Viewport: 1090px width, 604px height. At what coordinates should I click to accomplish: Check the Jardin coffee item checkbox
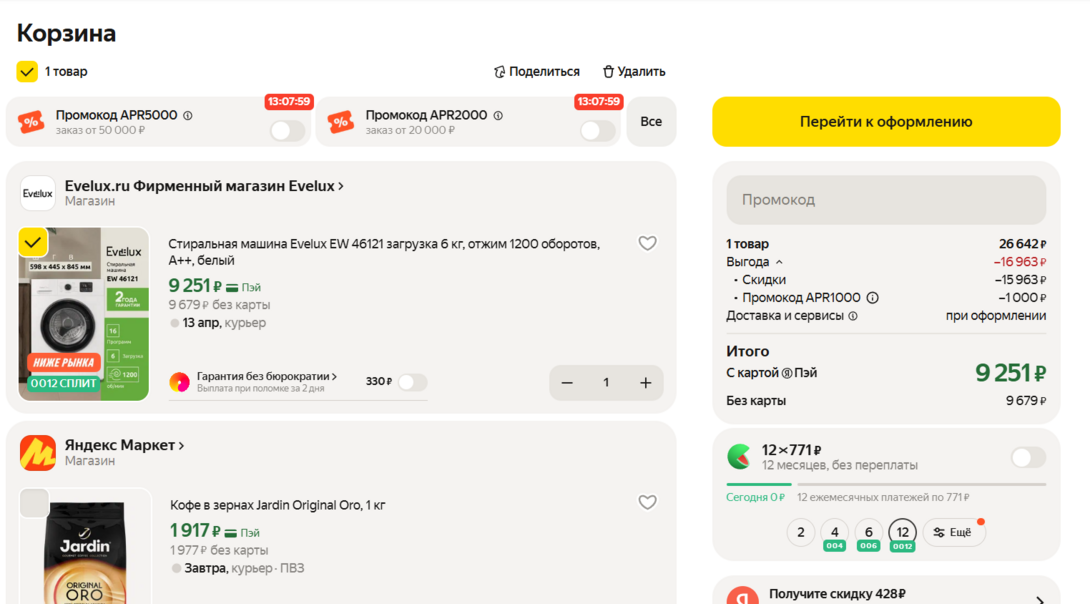coord(33,503)
